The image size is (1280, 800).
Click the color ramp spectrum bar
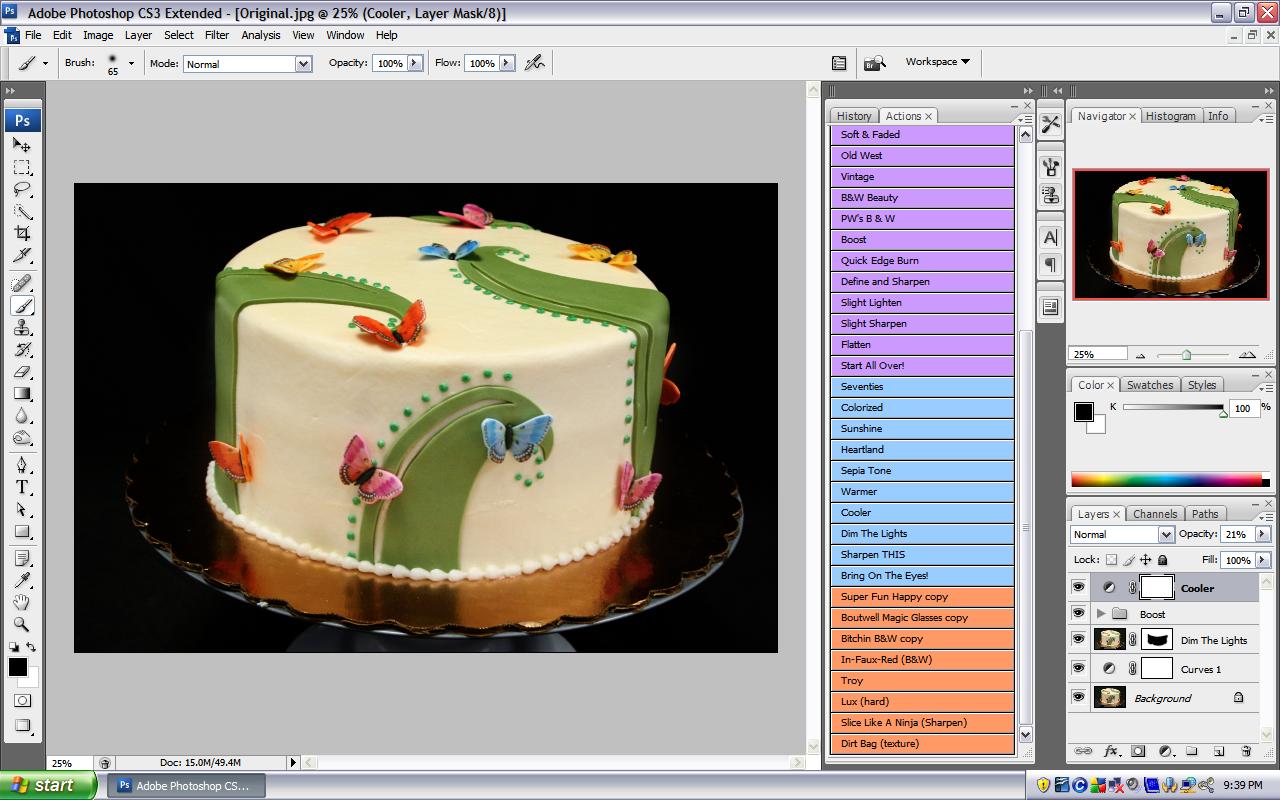(1166, 480)
